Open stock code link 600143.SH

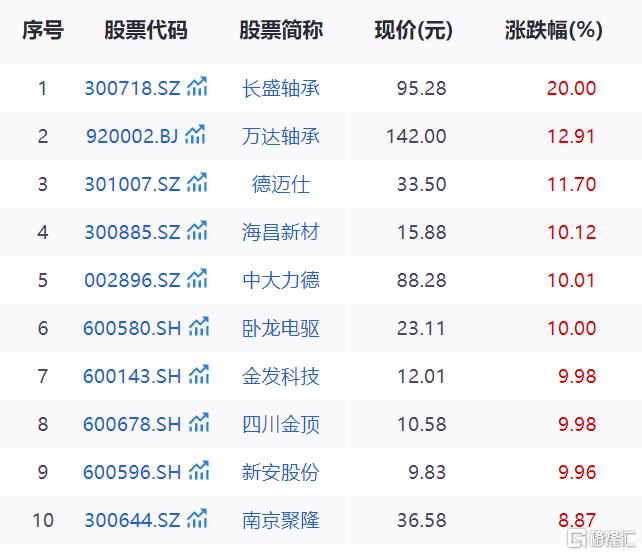[132, 376]
